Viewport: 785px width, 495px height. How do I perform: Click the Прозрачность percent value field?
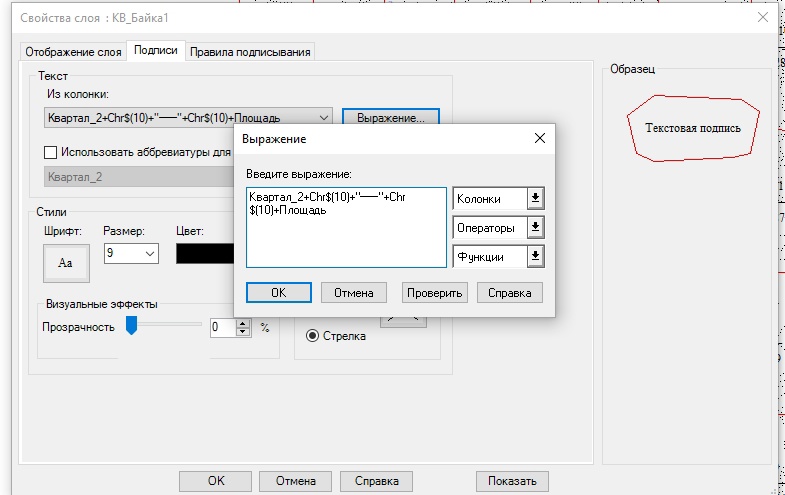tap(223, 327)
